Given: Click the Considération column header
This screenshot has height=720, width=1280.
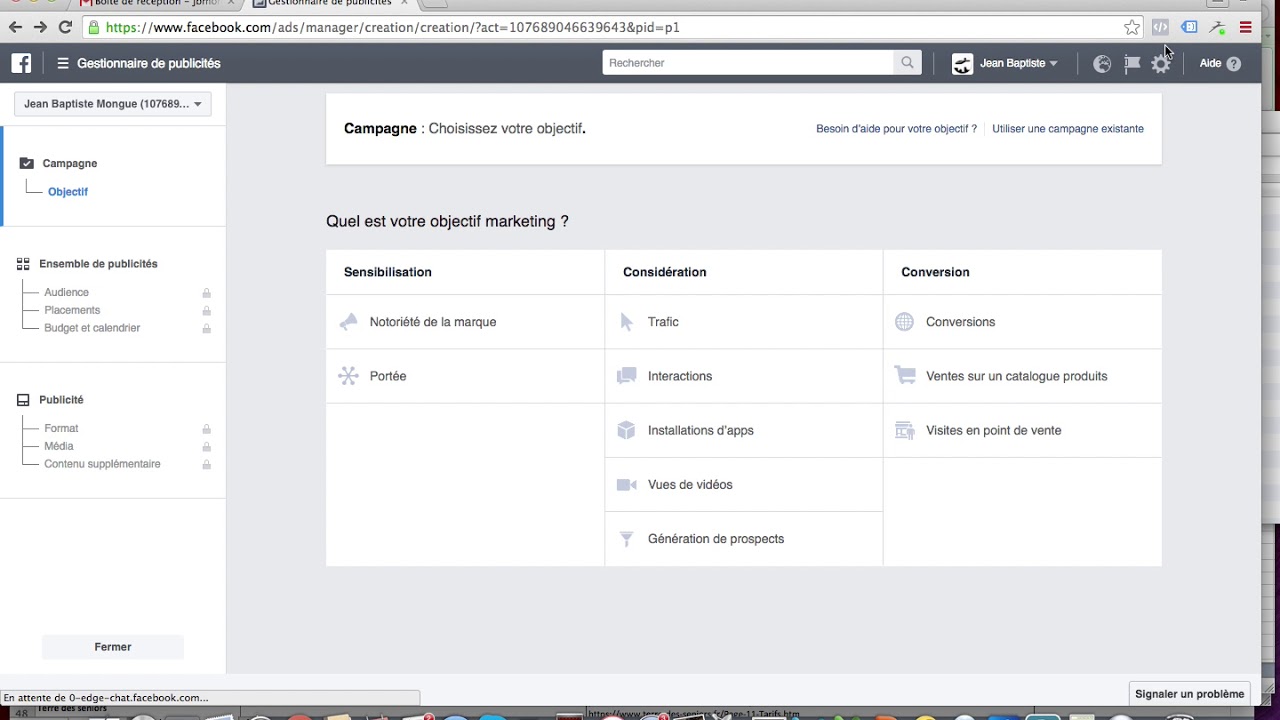Looking at the screenshot, I should click(665, 272).
